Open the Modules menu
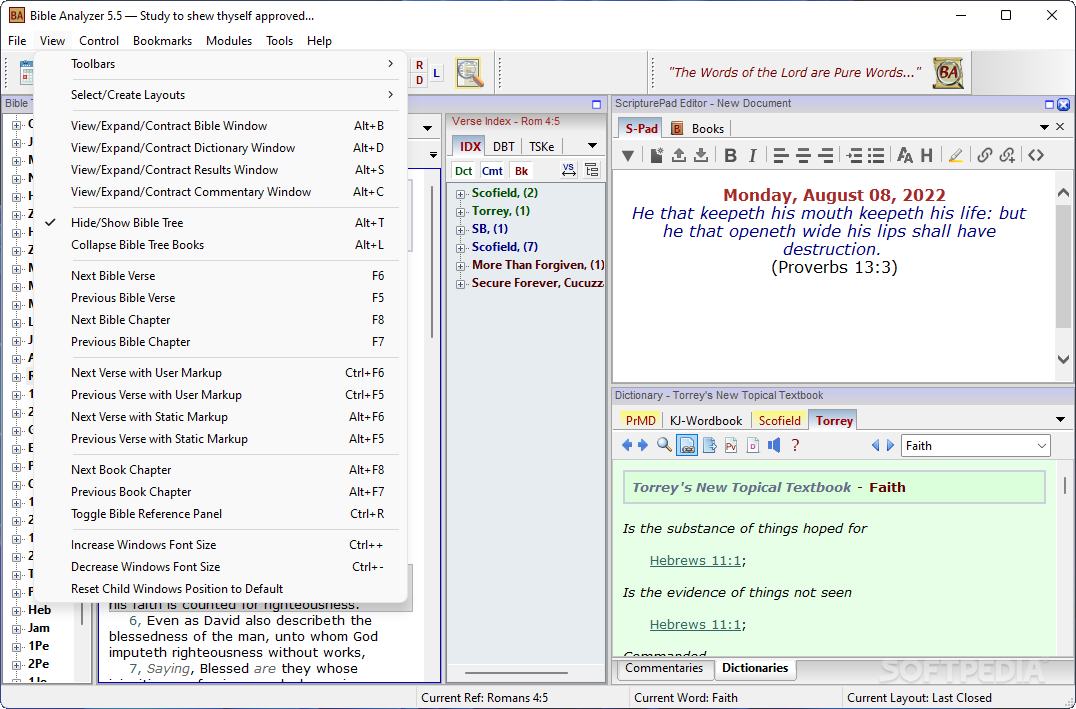Screen dimensions: 1076x709 pyautogui.click(x=229, y=40)
